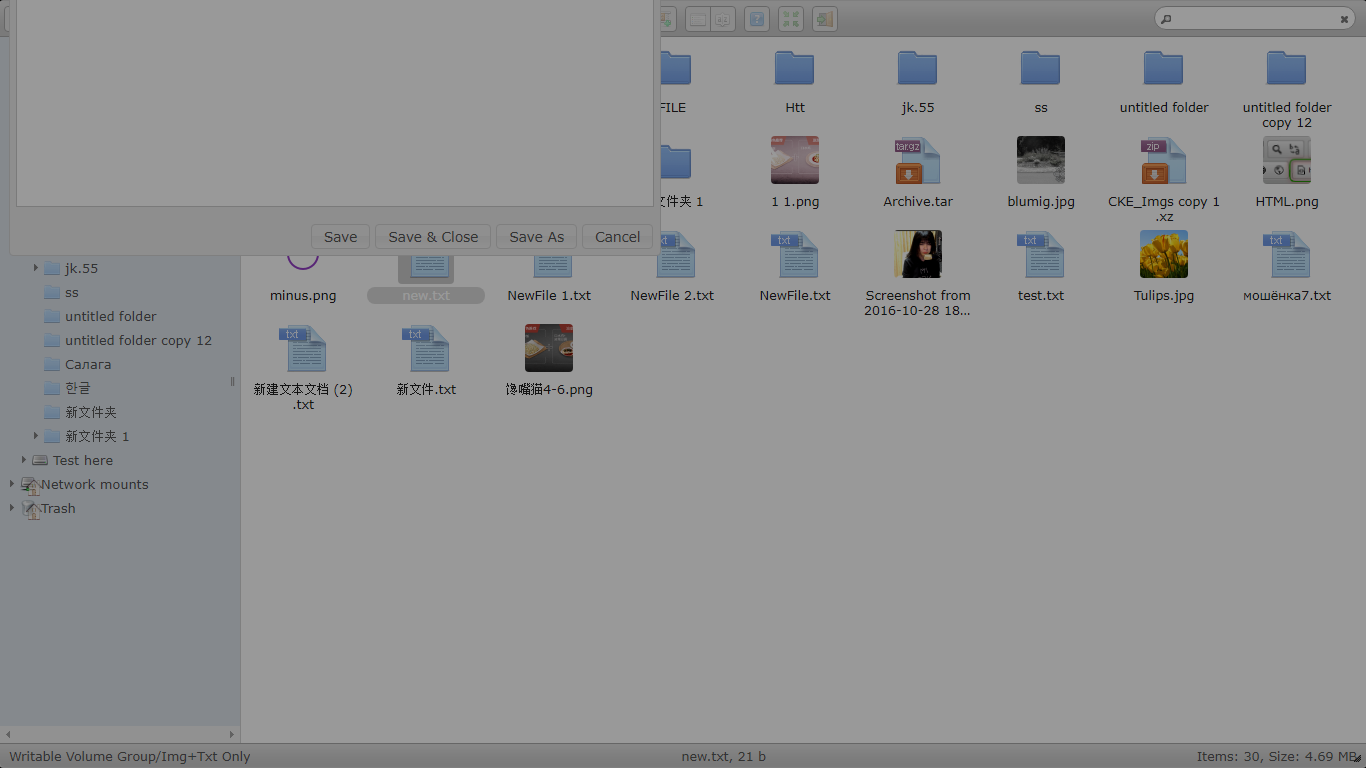Click the magnifier icon in search box
The width and height of the screenshot is (1366, 768).
coord(1167,19)
